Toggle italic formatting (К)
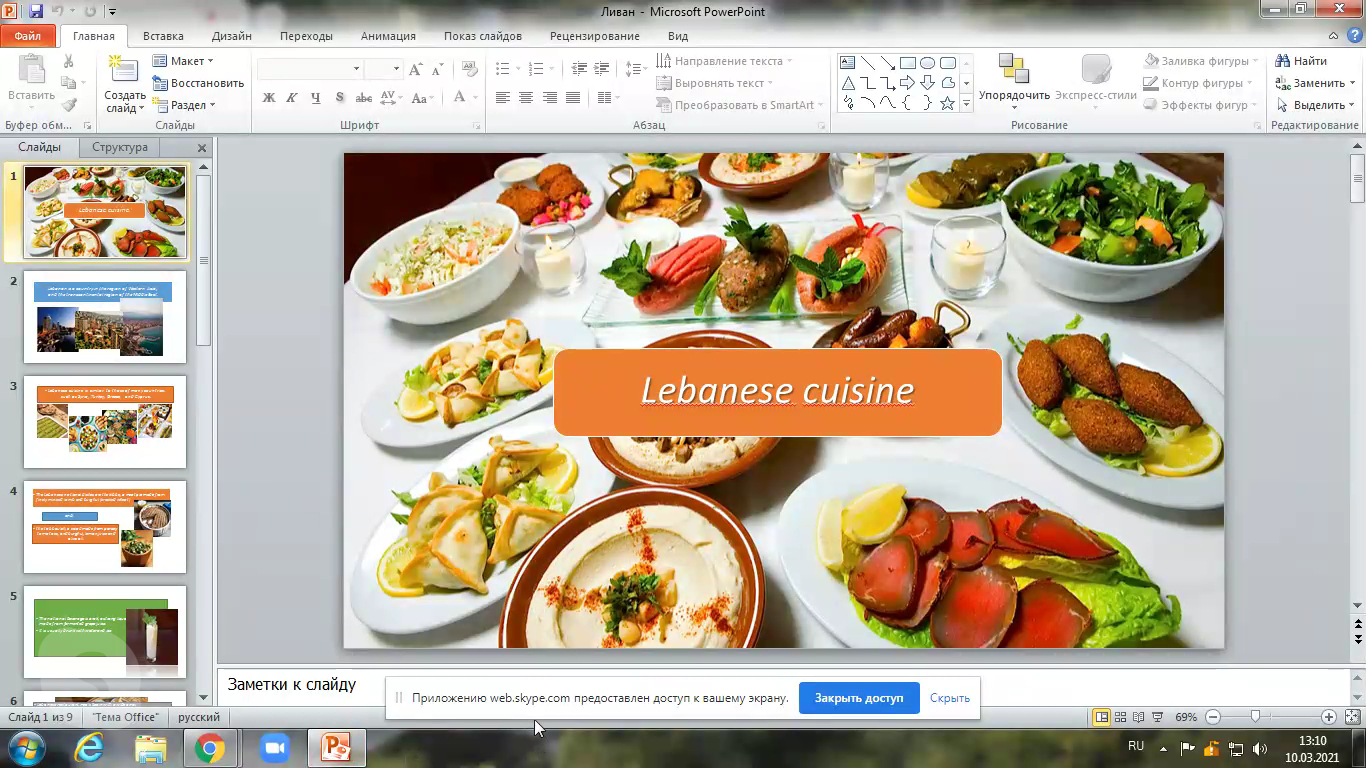Image resolution: width=1366 pixels, height=768 pixels. [292, 98]
